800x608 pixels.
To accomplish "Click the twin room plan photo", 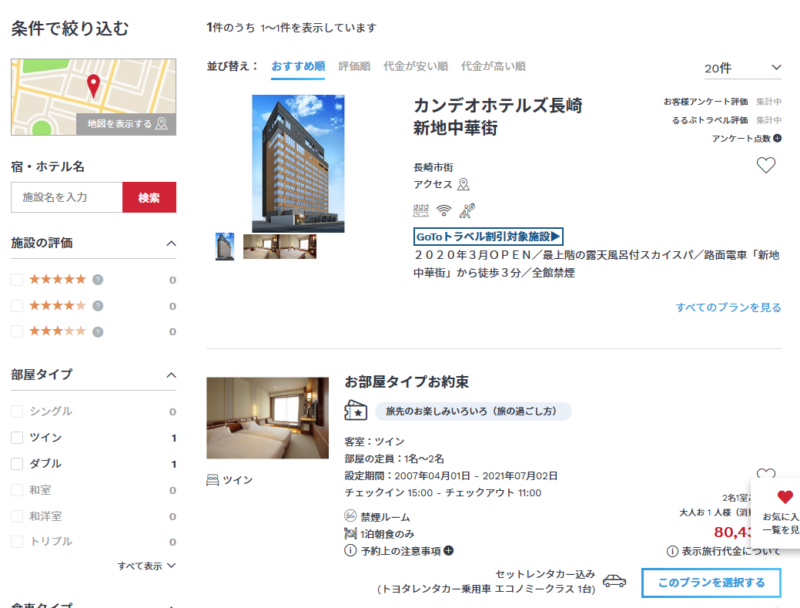I will pos(267,418).
